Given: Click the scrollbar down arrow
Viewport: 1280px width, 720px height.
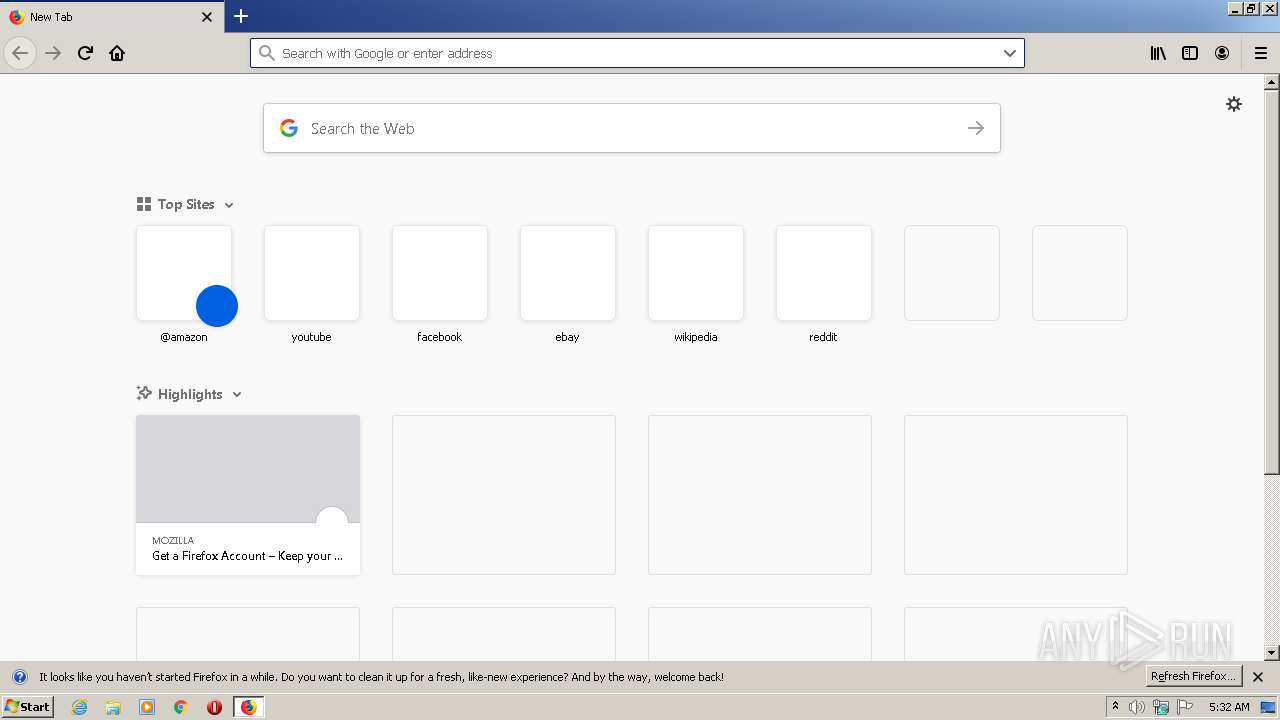Looking at the screenshot, I should tap(1272, 653).
